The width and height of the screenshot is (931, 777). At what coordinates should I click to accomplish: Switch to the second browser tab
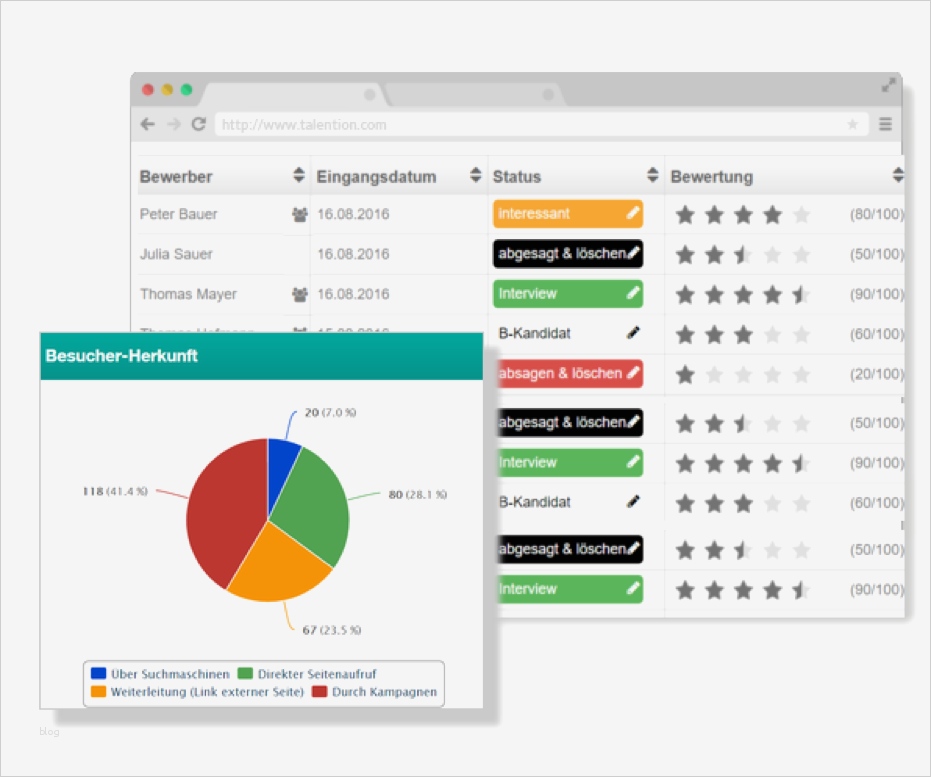tap(475, 94)
